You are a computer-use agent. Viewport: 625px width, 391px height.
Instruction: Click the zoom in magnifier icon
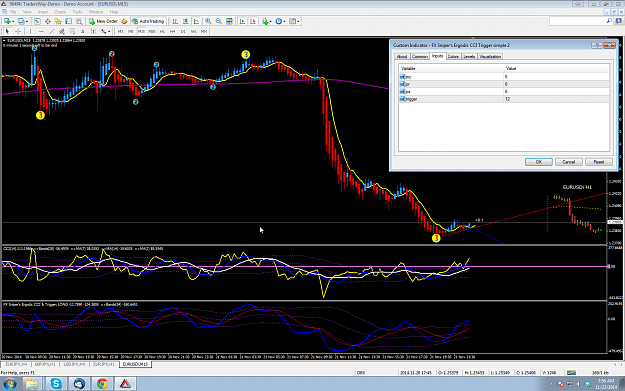pyautogui.click(x=208, y=21)
